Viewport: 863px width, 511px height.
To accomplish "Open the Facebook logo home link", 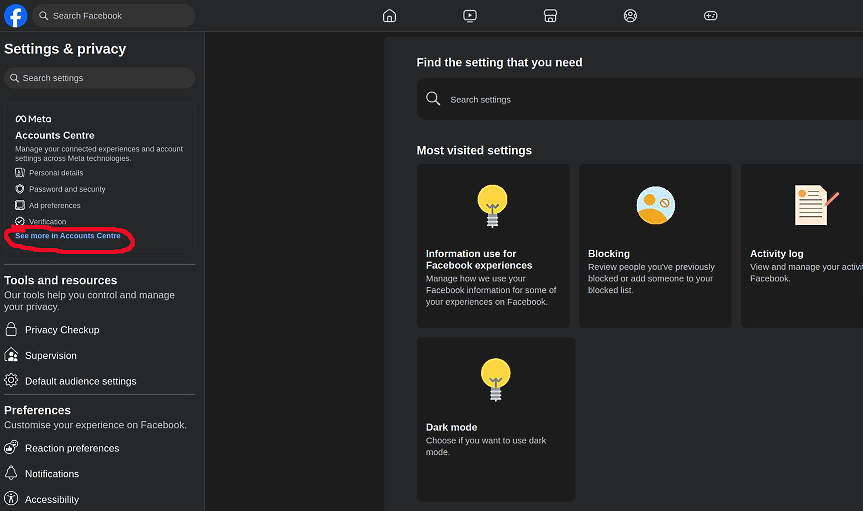I will click(x=15, y=15).
